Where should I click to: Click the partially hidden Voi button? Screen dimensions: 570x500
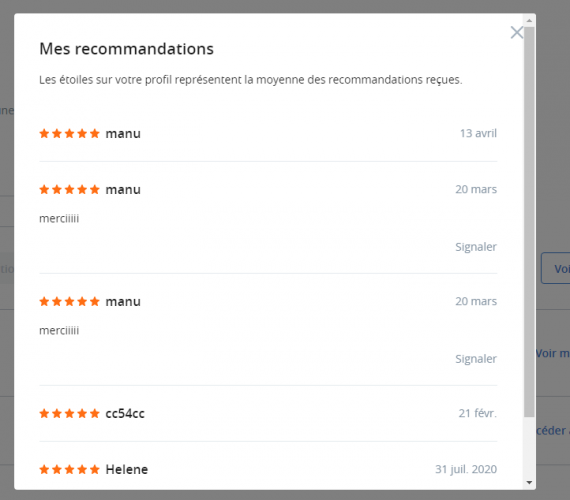[x=555, y=268]
